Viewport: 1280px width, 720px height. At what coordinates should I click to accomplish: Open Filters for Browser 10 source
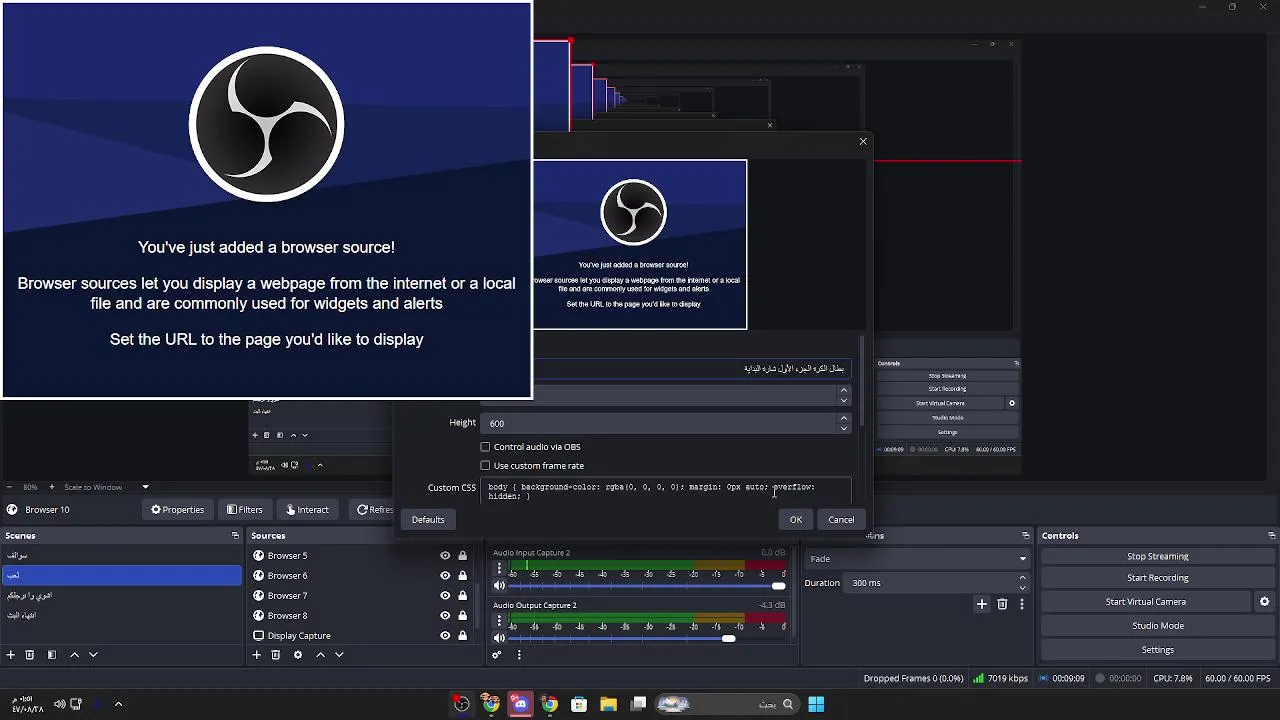[x=245, y=510]
